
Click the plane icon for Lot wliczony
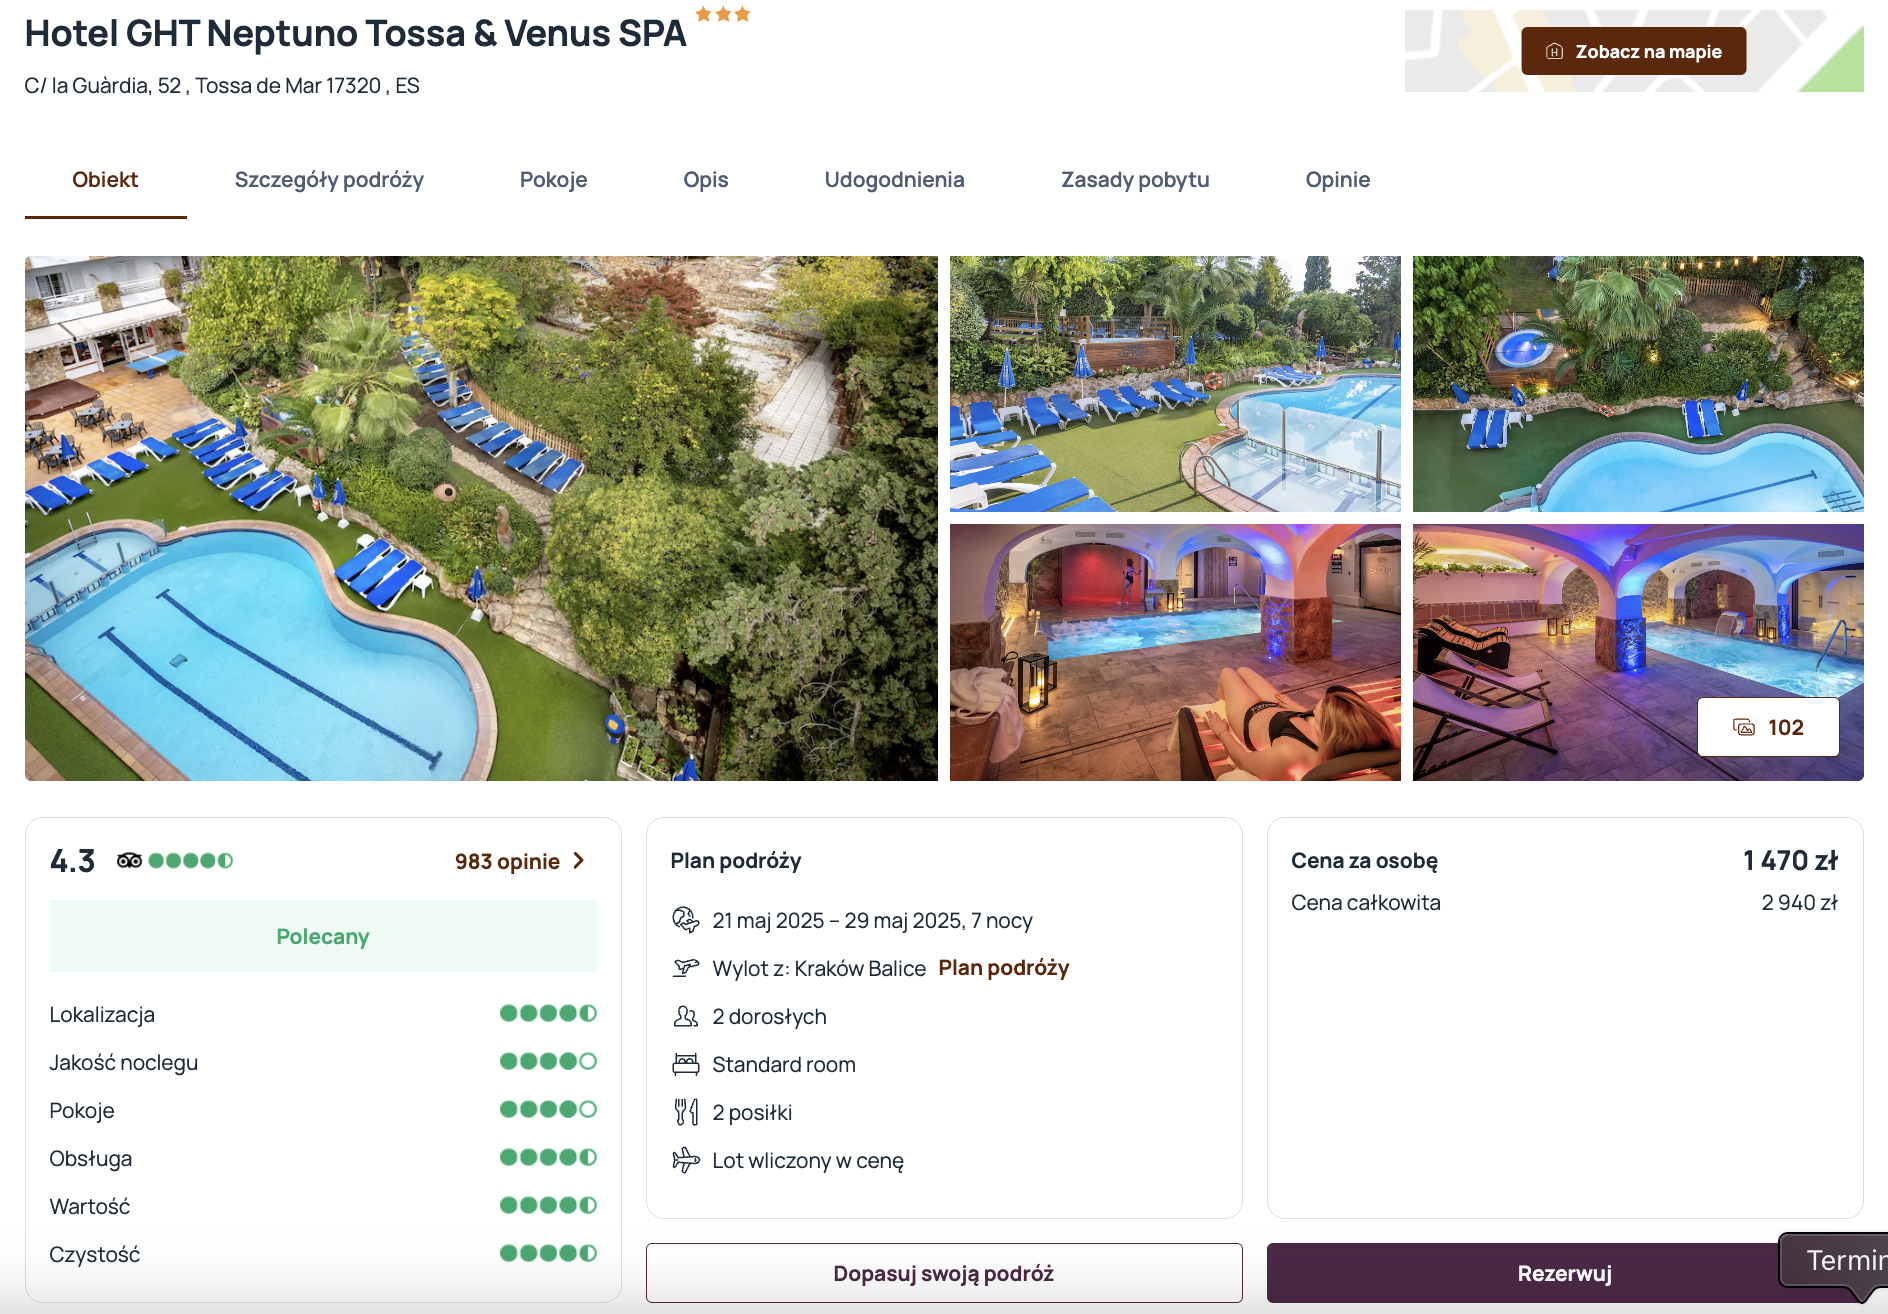click(686, 1160)
